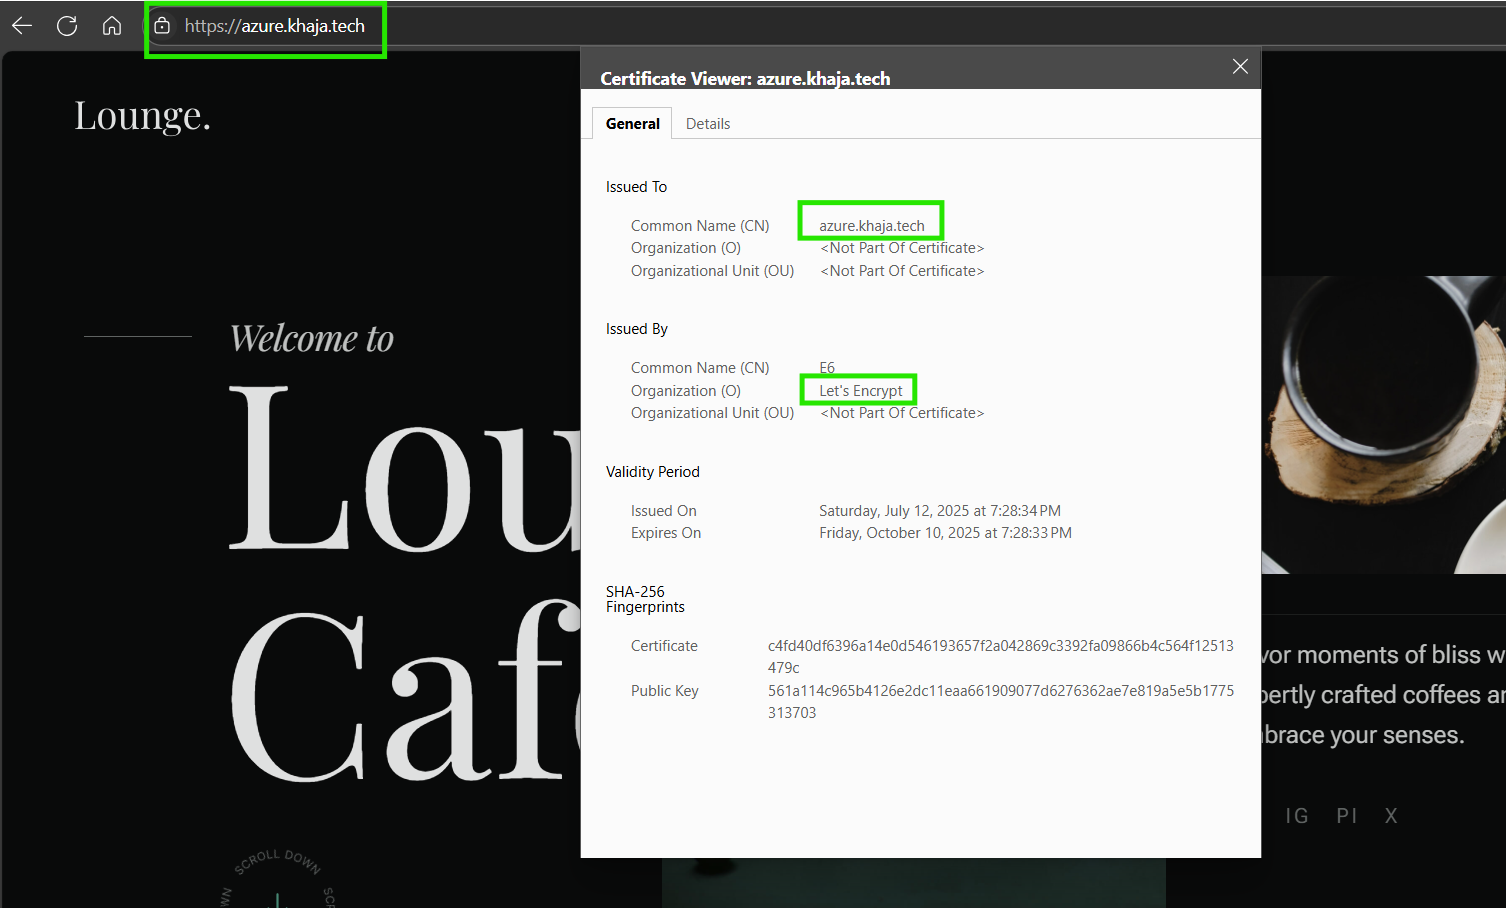The width and height of the screenshot is (1506, 908).
Task: Go to the browser home page icon
Action: (112, 26)
